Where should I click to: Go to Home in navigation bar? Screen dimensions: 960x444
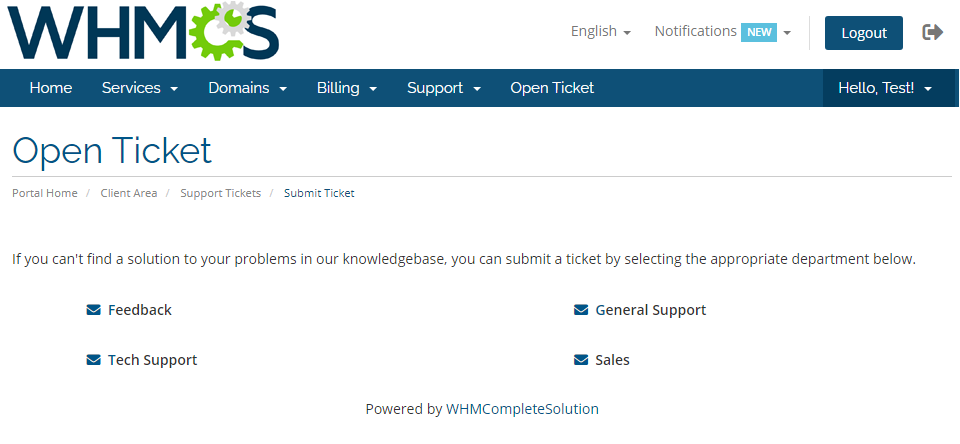pyautogui.click(x=51, y=88)
